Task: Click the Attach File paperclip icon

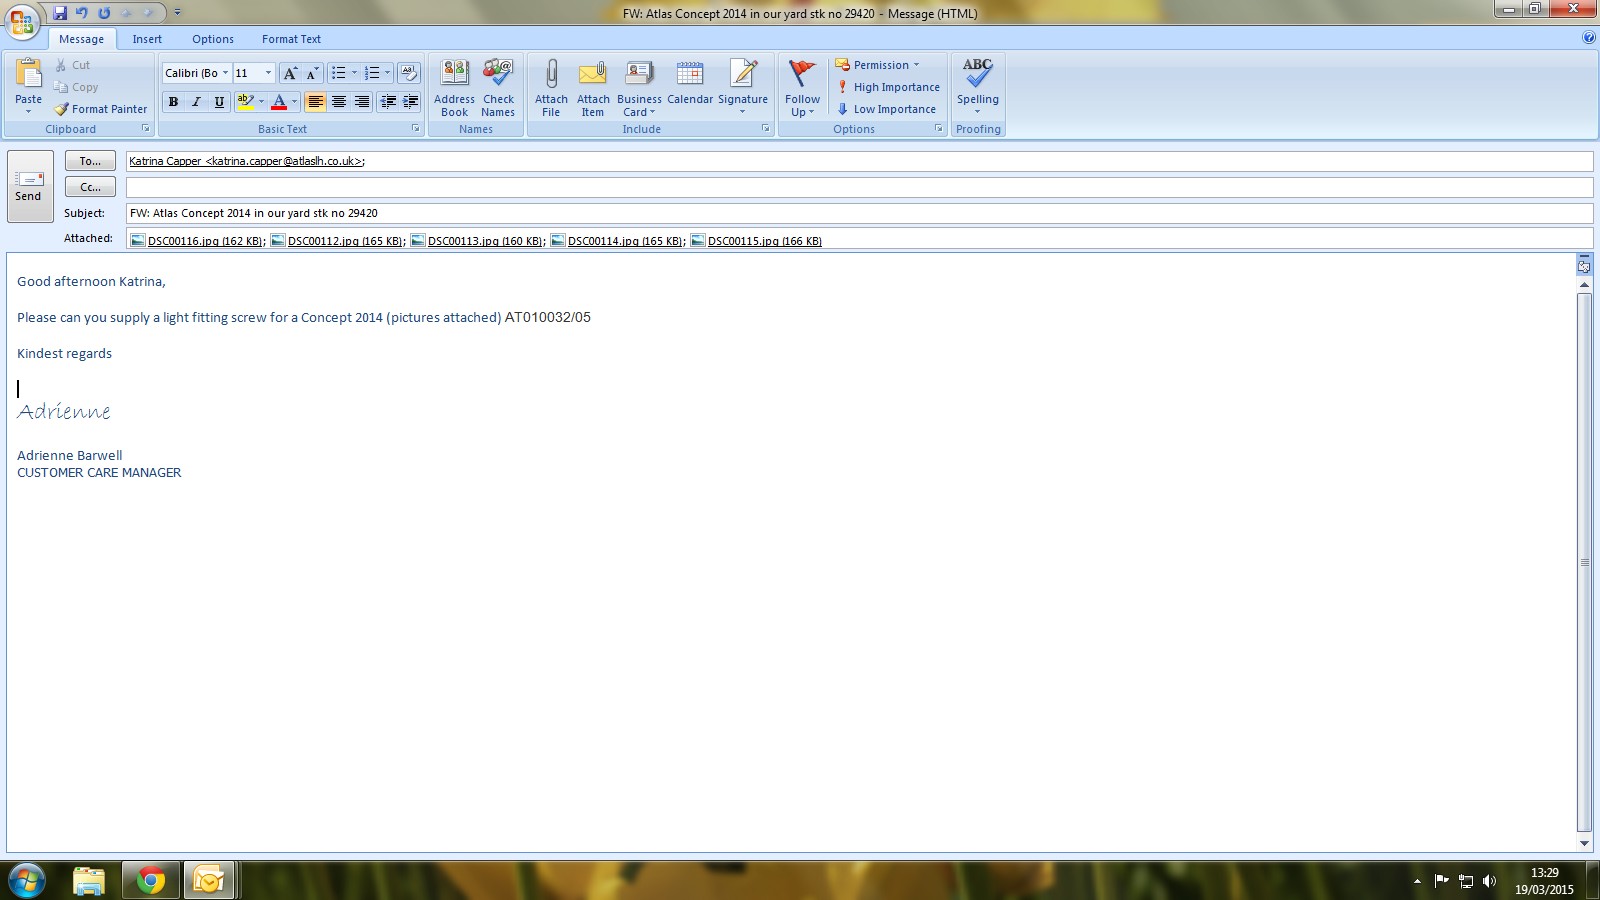Action: [x=551, y=75]
